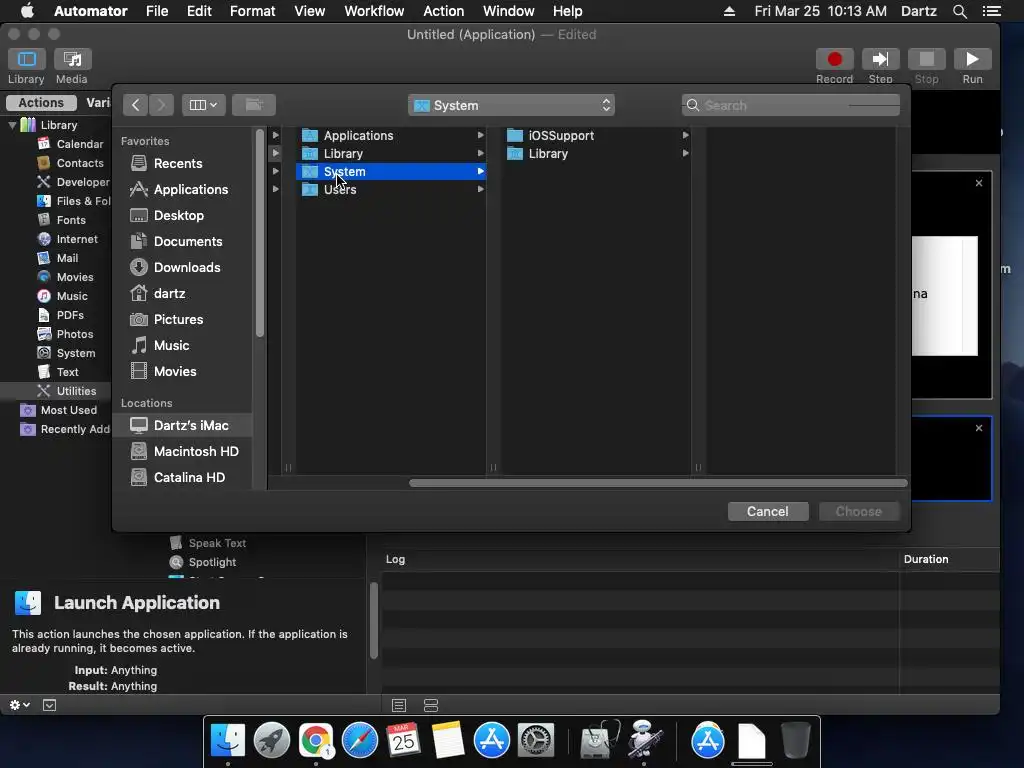Open Spotlight search in the menu bar
The width and height of the screenshot is (1024, 768).
[959, 11]
